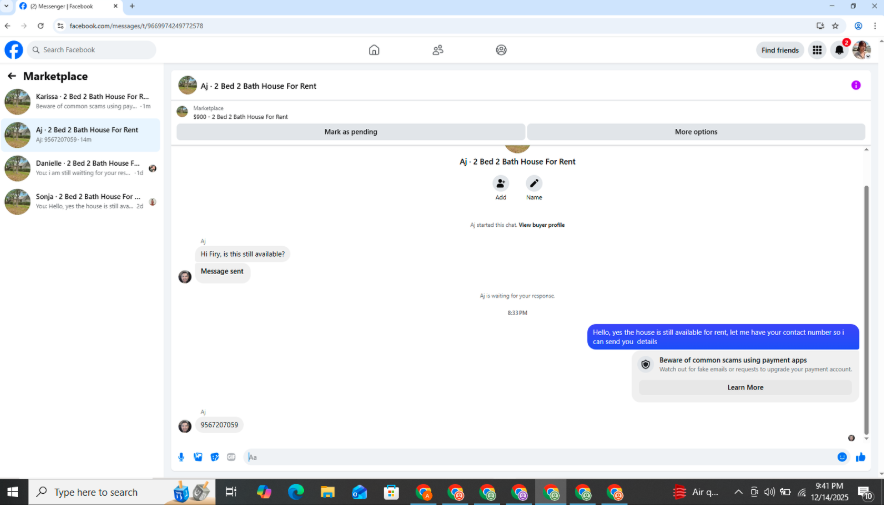The width and height of the screenshot is (884, 505).
Task: Click the Facebook logo icon
Action: [x=14, y=50]
